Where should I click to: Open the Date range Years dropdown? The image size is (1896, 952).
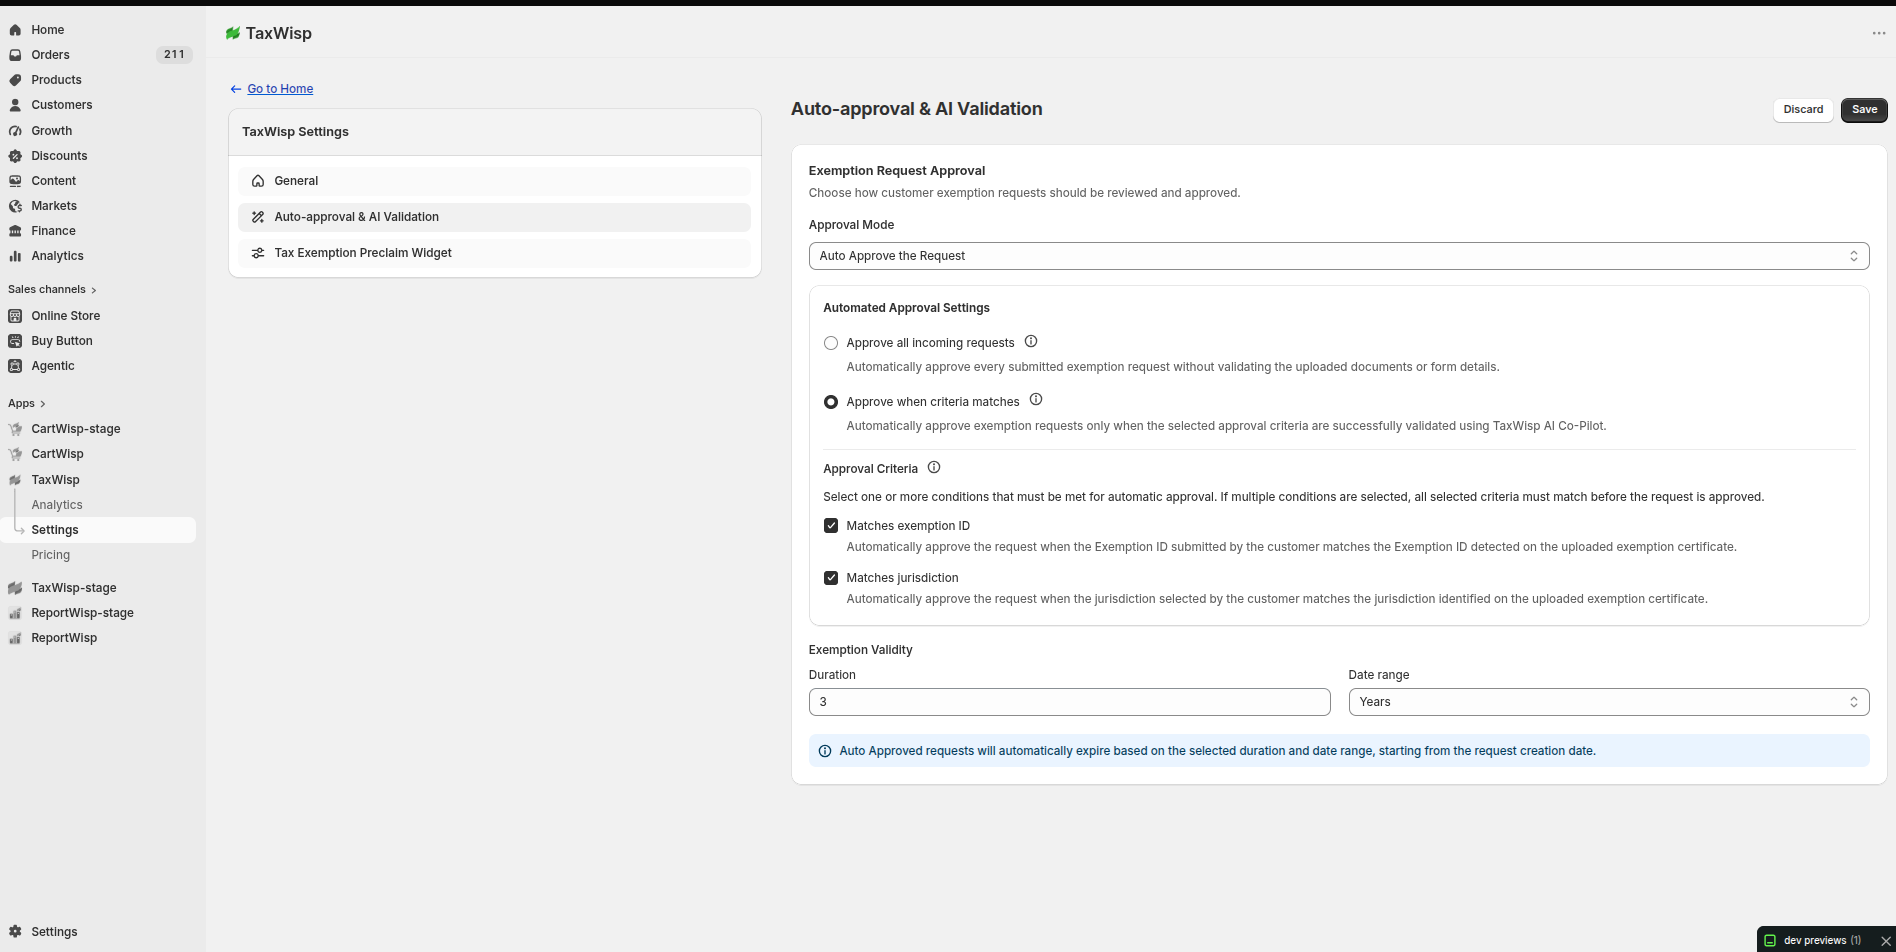1609,702
